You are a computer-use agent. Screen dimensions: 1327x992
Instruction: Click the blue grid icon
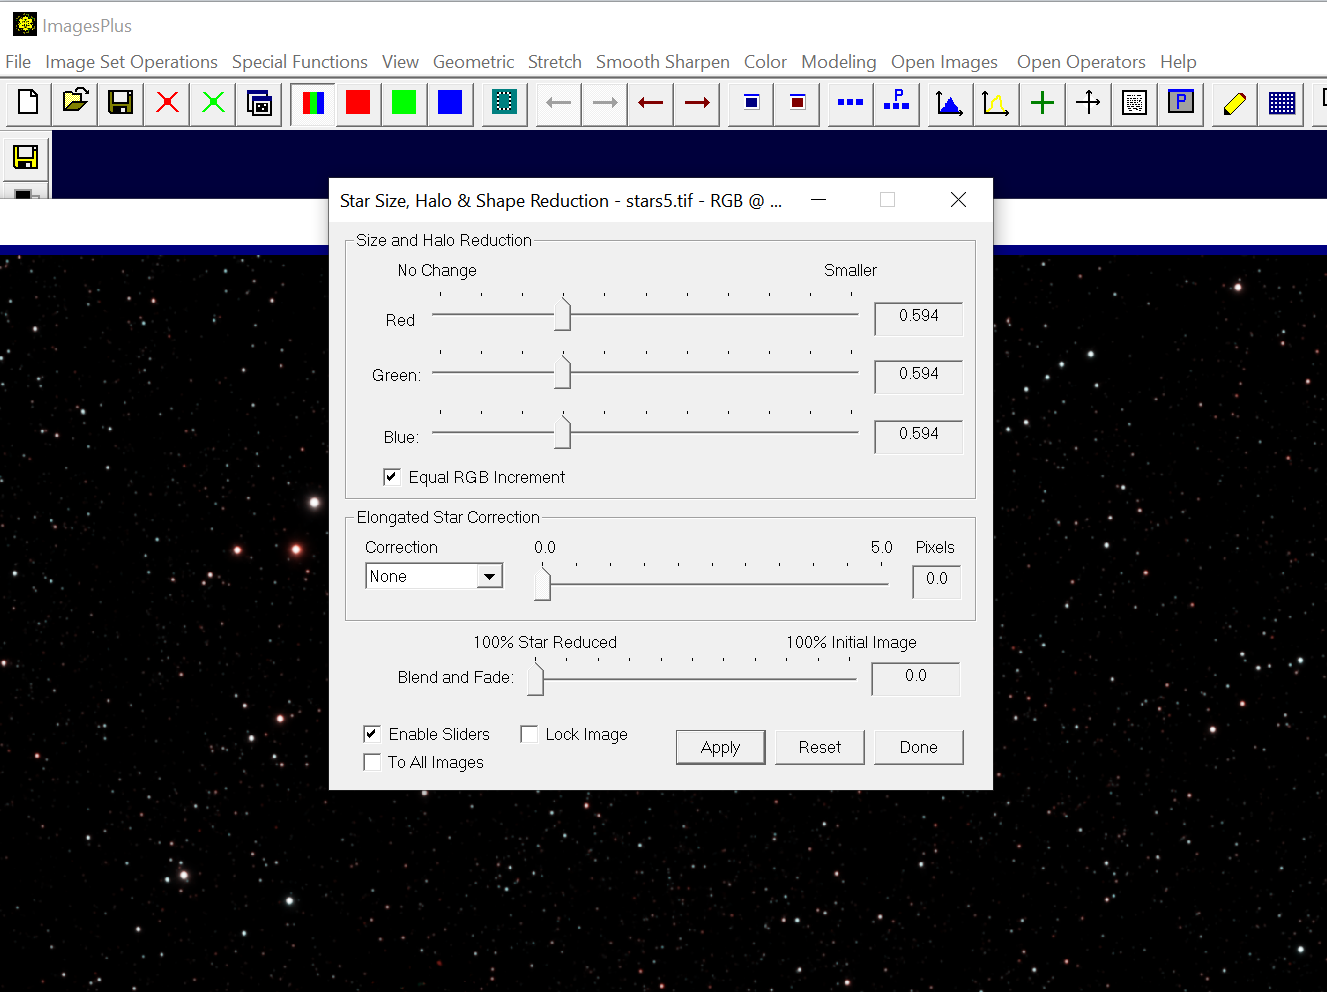tap(1281, 102)
